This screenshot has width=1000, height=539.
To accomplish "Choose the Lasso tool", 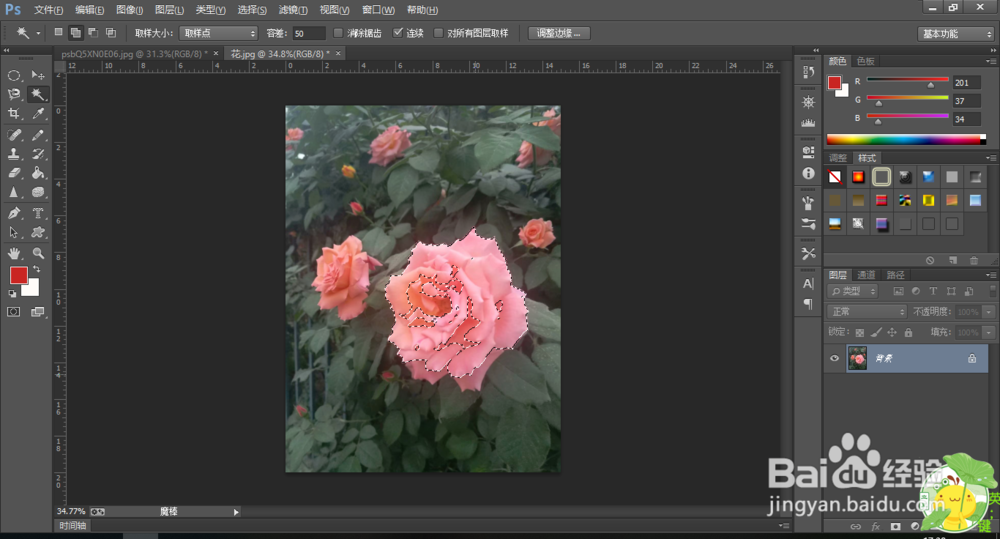I will point(13,94).
